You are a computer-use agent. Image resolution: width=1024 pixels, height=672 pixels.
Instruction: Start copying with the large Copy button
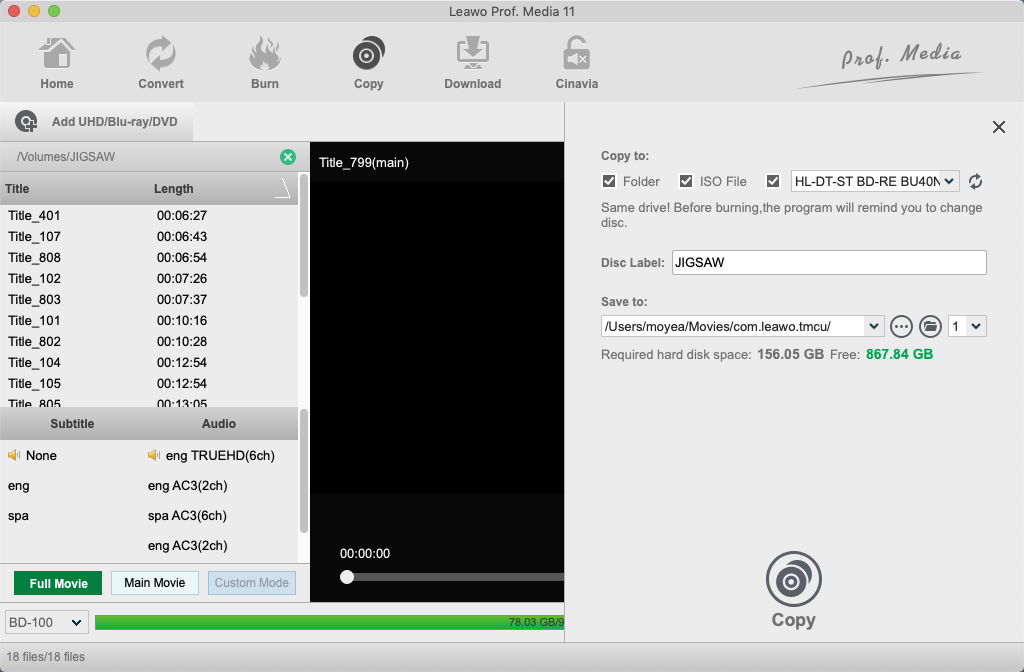click(x=793, y=590)
